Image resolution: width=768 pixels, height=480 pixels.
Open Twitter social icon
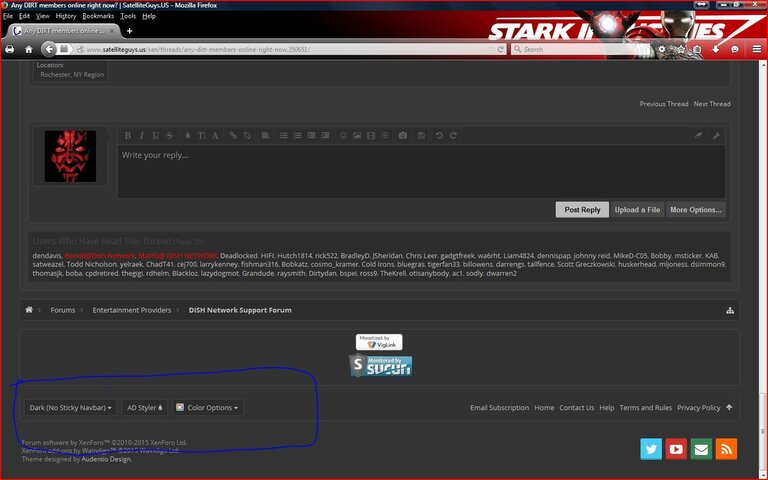[651, 449]
